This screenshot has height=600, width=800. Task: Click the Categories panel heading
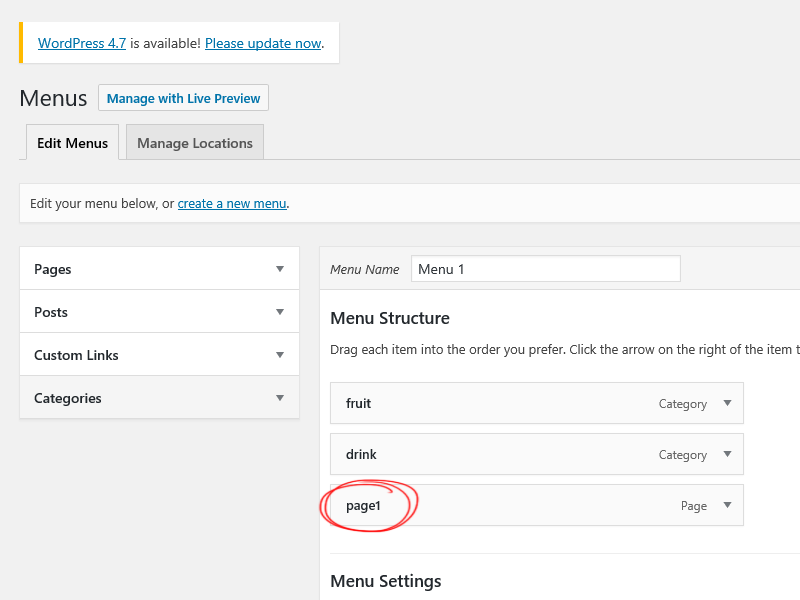tap(67, 398)
